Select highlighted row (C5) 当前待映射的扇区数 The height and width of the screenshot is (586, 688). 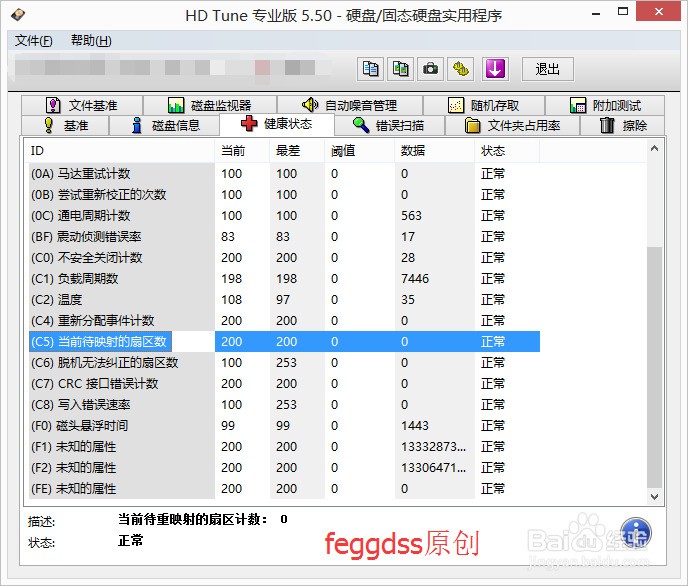tap(284, 342)
